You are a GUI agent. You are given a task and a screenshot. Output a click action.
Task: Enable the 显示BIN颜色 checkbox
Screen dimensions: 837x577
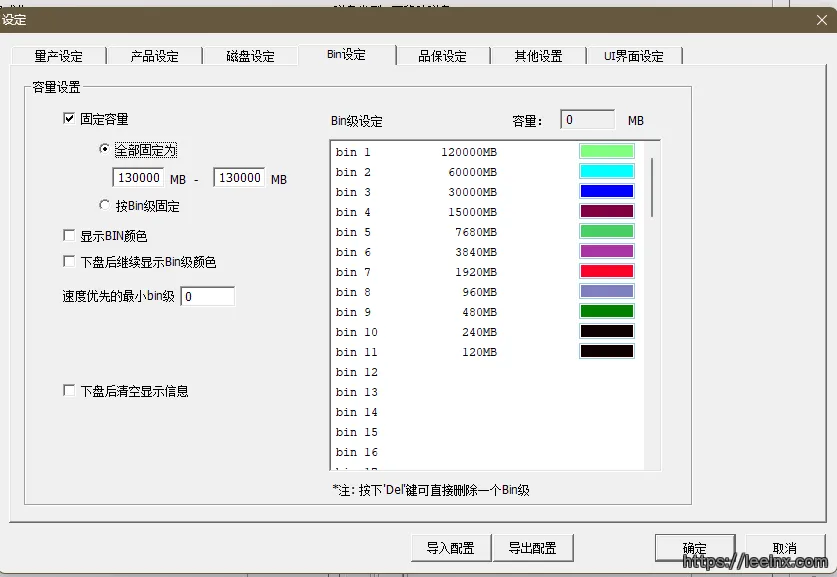(x=69, y=236)
